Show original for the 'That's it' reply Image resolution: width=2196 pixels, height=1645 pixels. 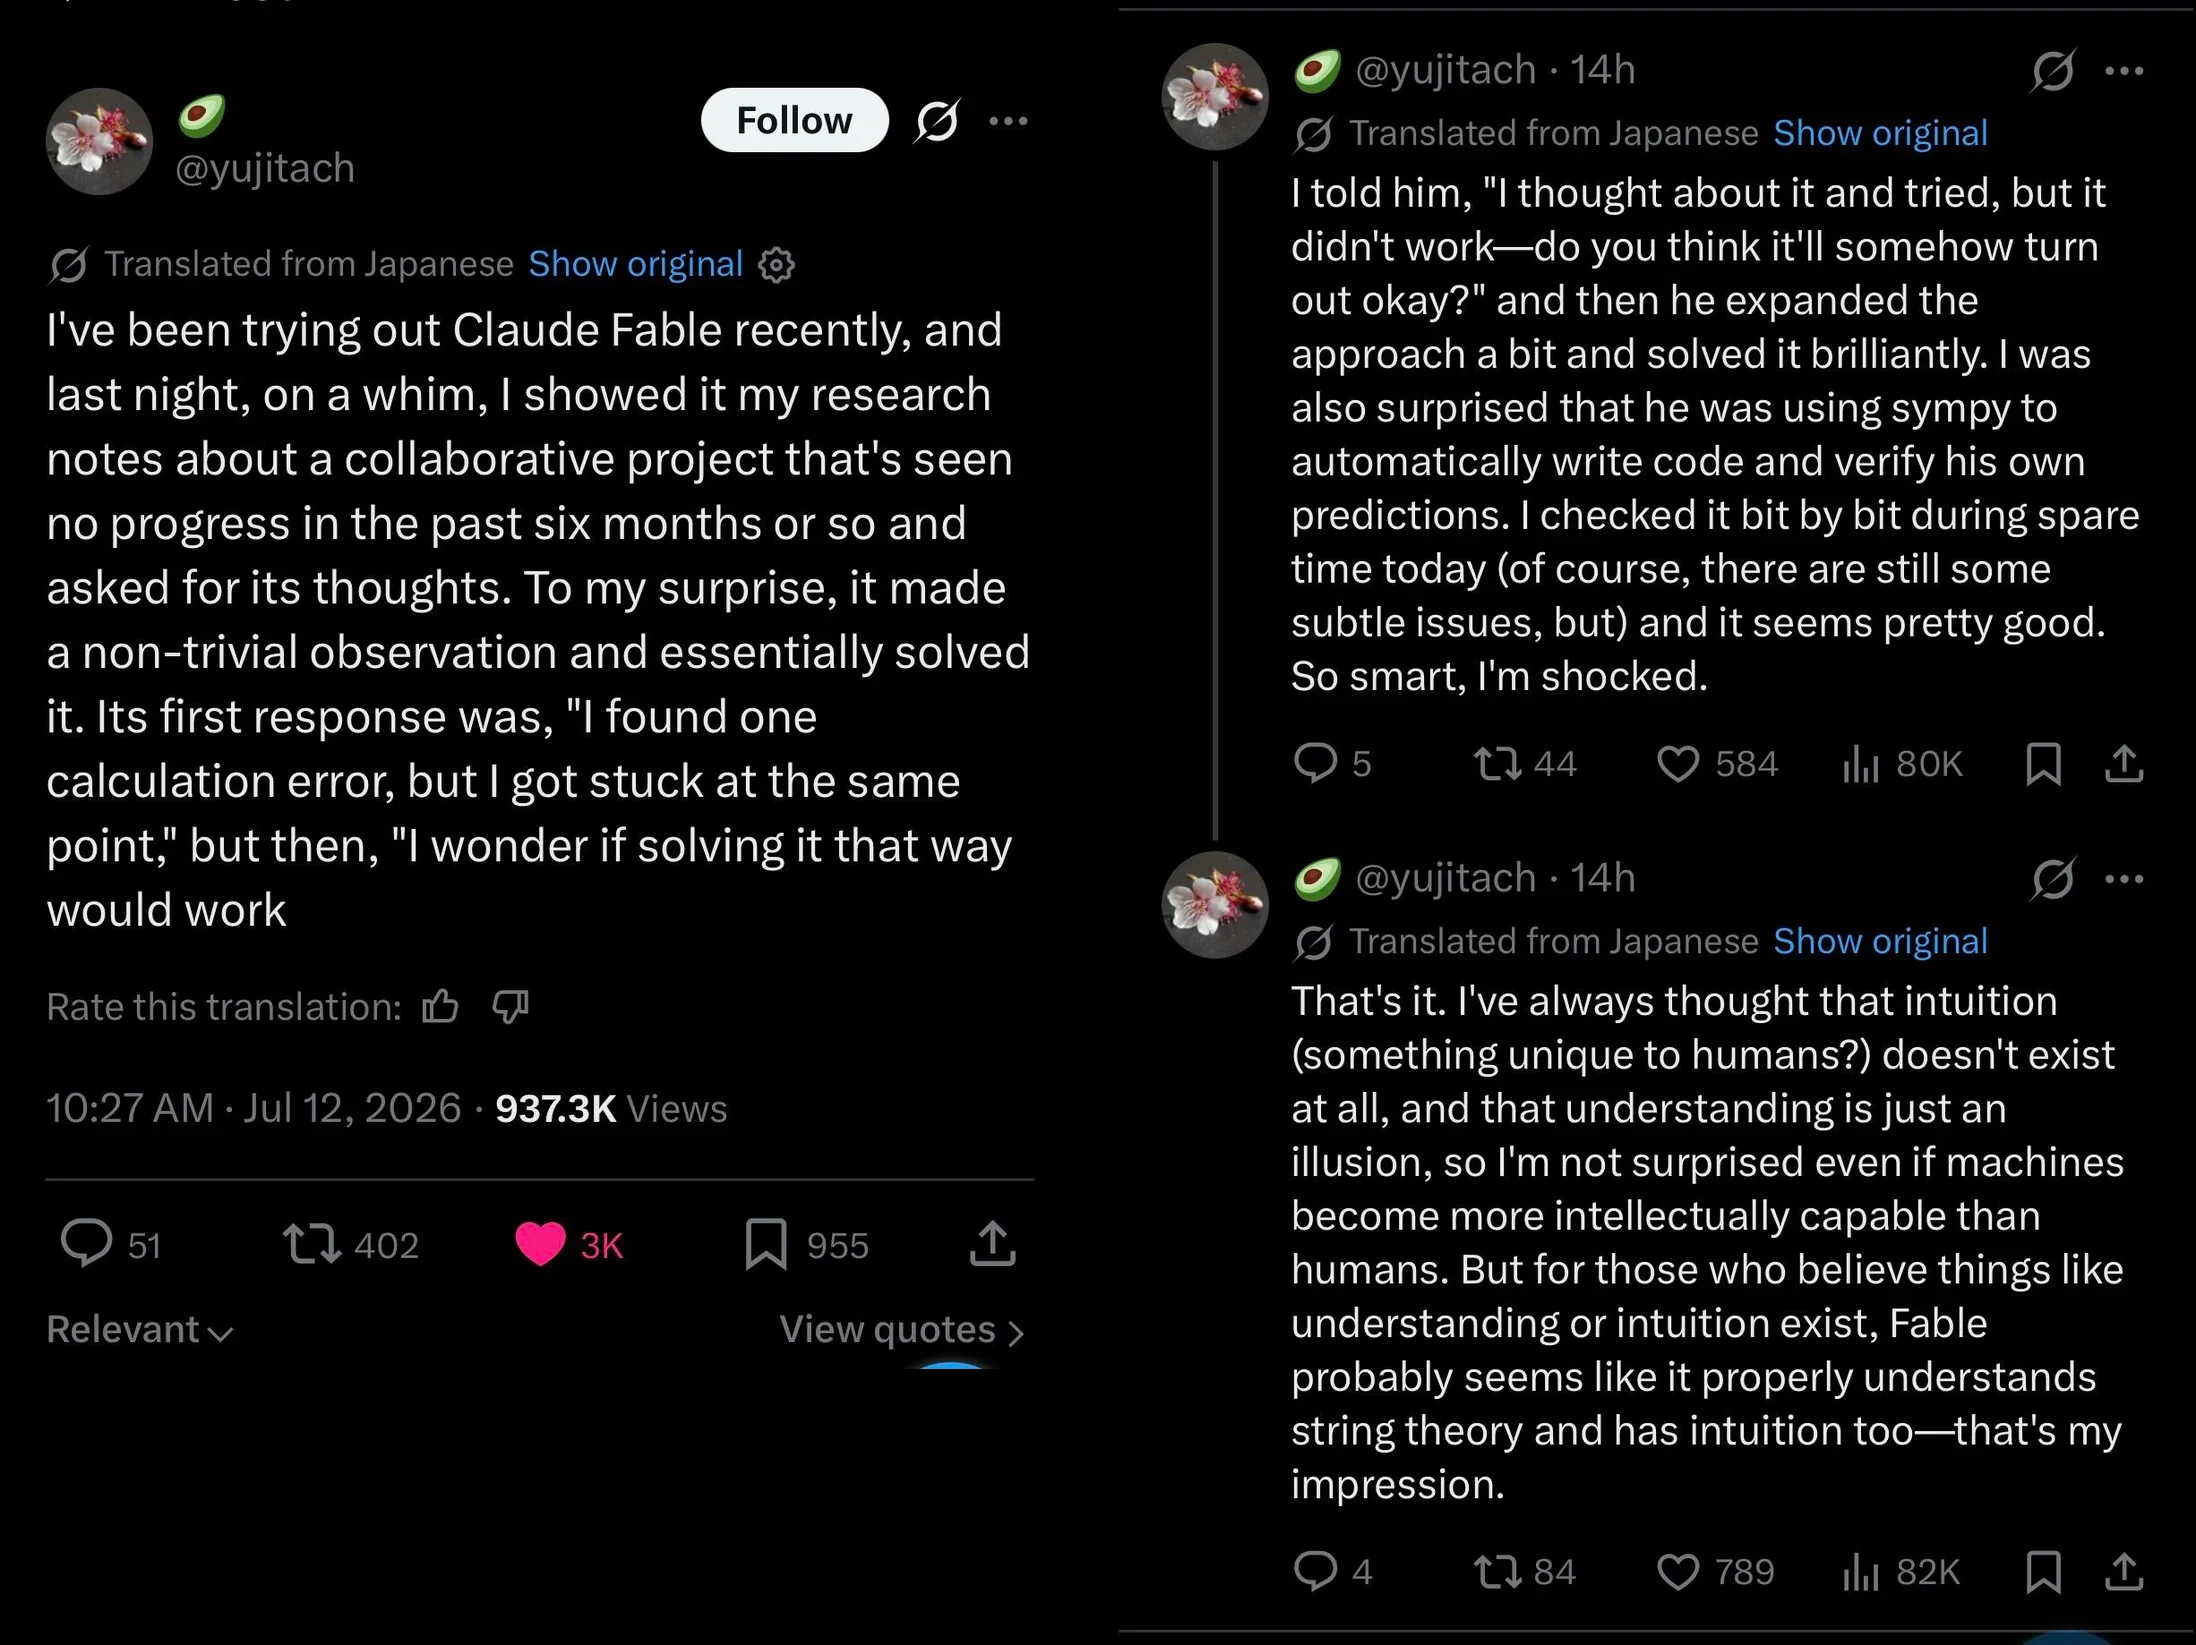pyautogui.click(x=1880, y=941)
